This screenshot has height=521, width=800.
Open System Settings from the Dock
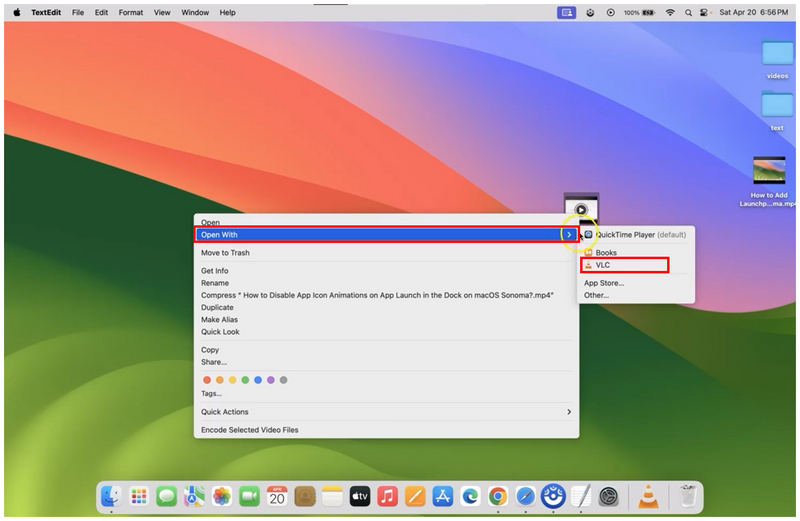(608, 496)
